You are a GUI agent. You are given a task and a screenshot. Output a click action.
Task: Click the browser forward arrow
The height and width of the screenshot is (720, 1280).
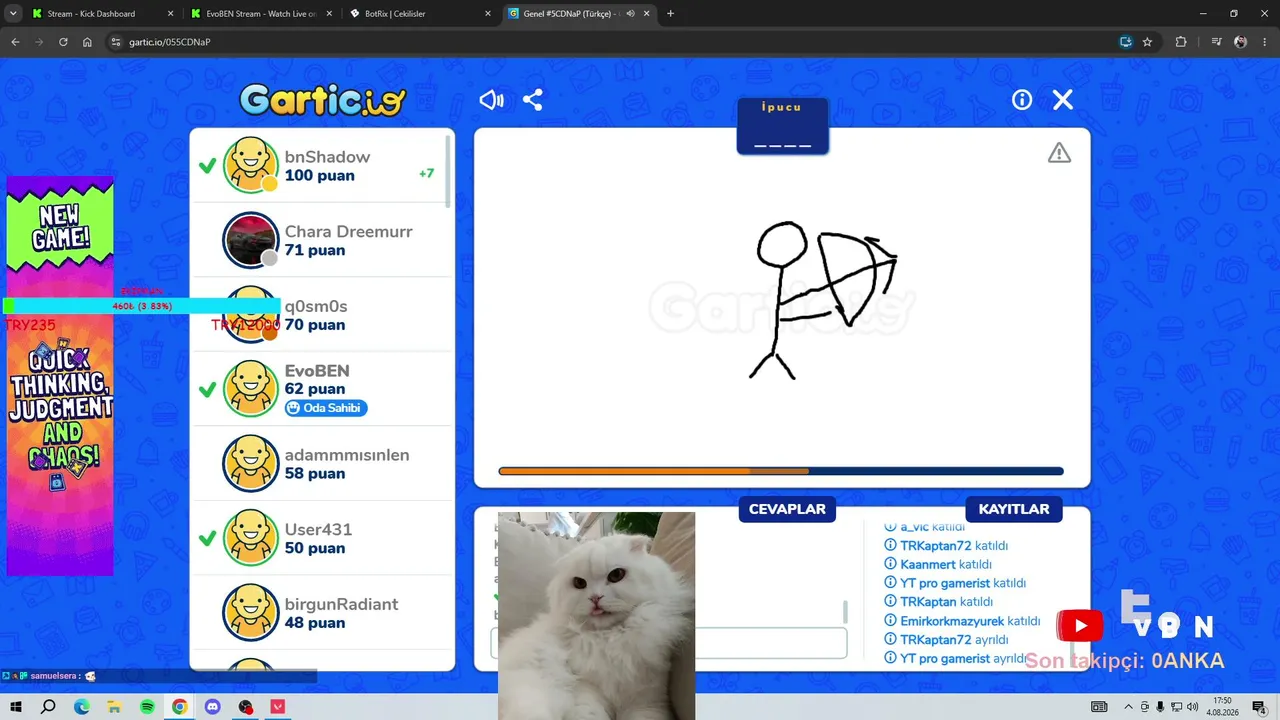(x=39, y=42)
